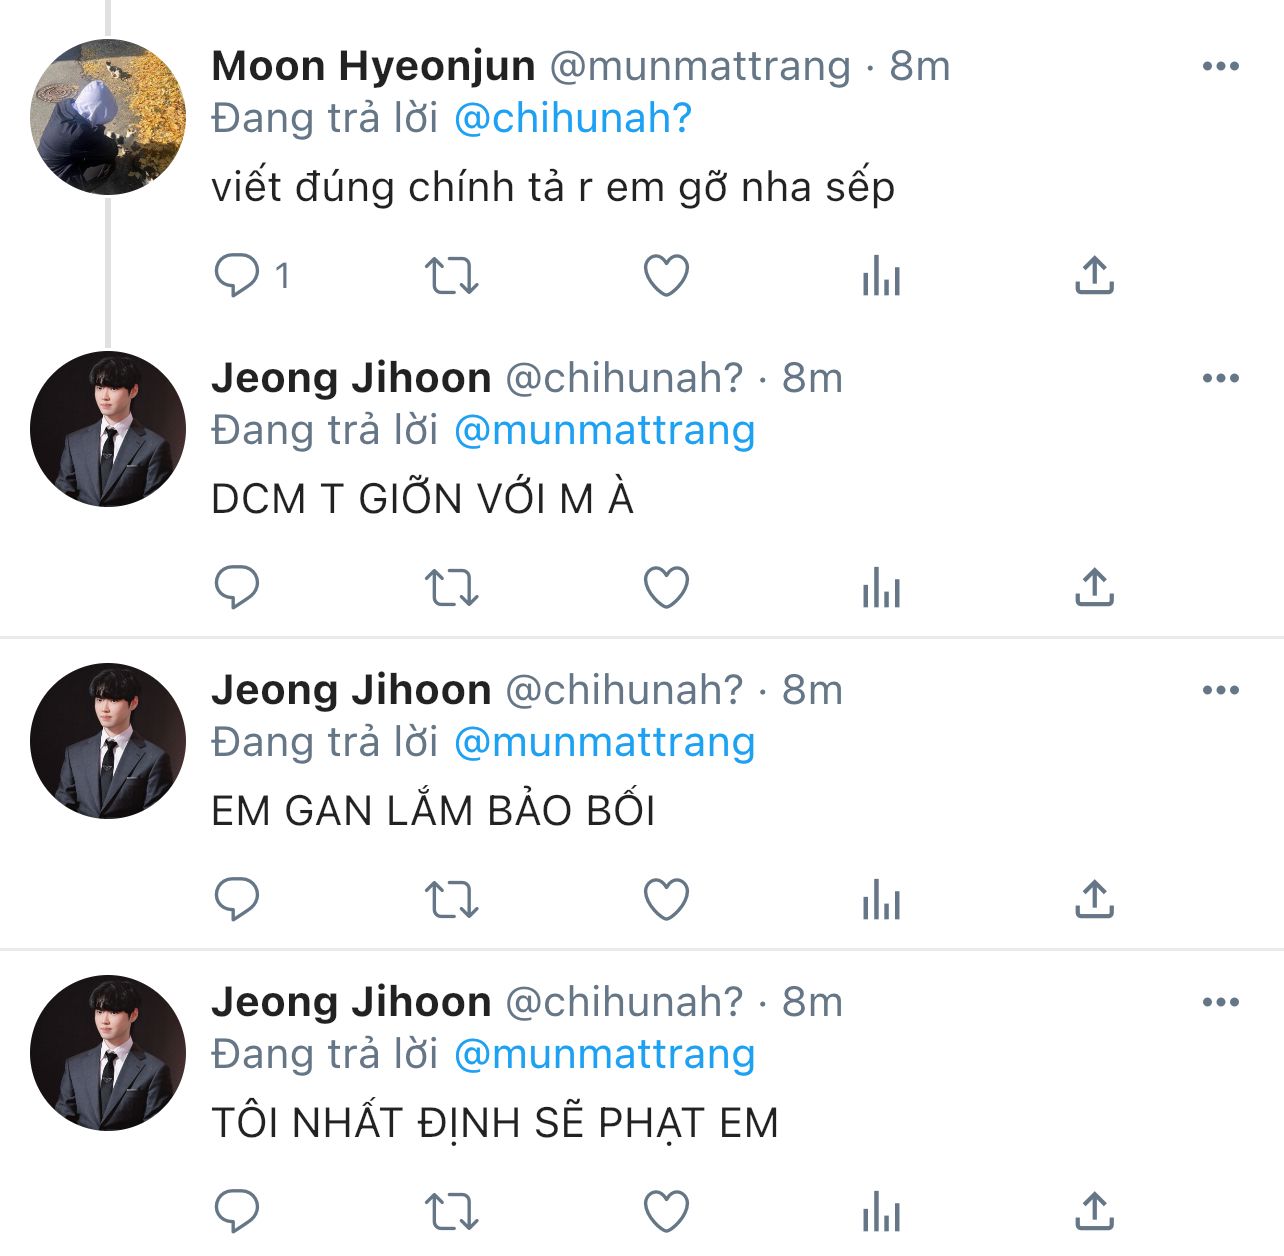Open the "TÔI NHẤT ĐỊNH SẼ PHẠT EM" tweet text
The image size is (1284, 1256).
point(494,1123)
